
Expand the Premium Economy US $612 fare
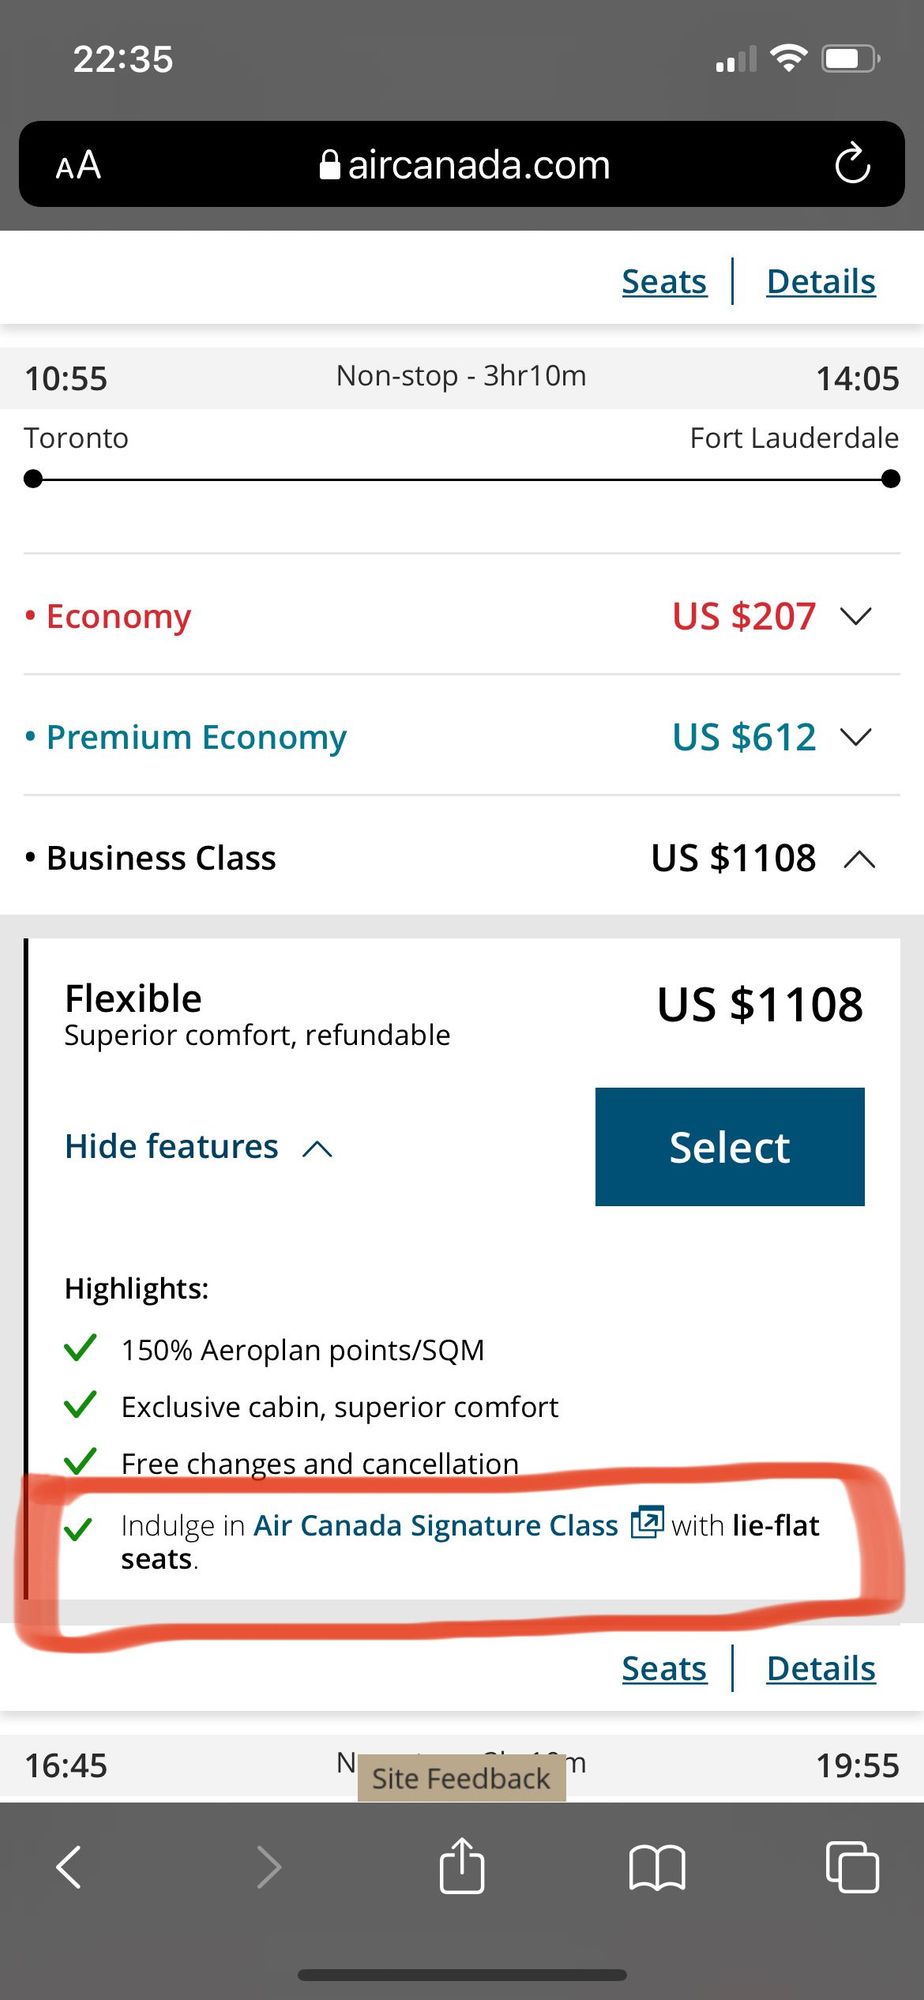click(x=856, y=737)
